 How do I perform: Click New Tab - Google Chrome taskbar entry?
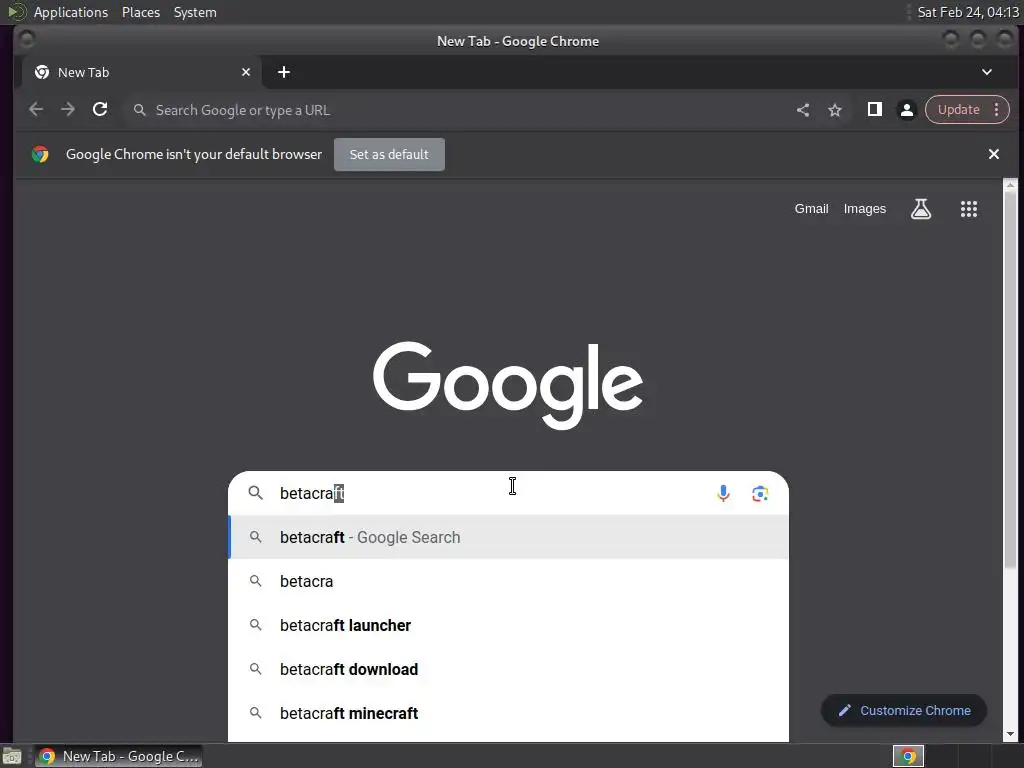118,756
